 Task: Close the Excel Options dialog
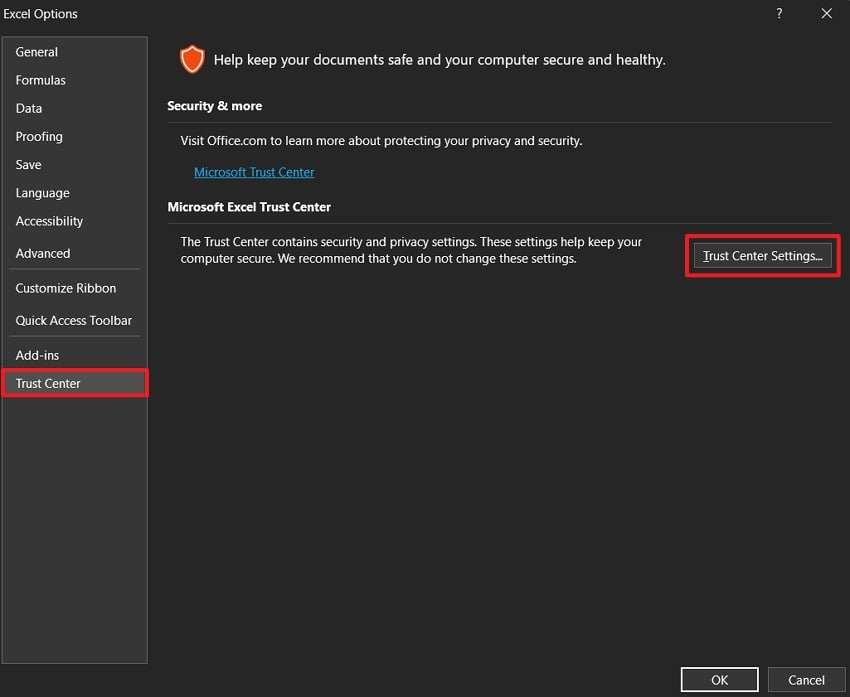point(826,14)
